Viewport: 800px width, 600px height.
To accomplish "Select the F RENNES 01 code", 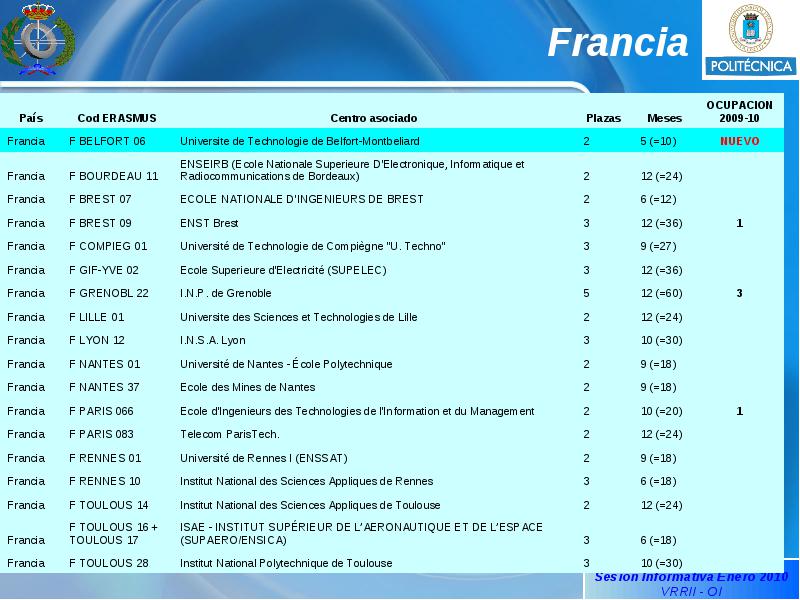I will 105,458.
